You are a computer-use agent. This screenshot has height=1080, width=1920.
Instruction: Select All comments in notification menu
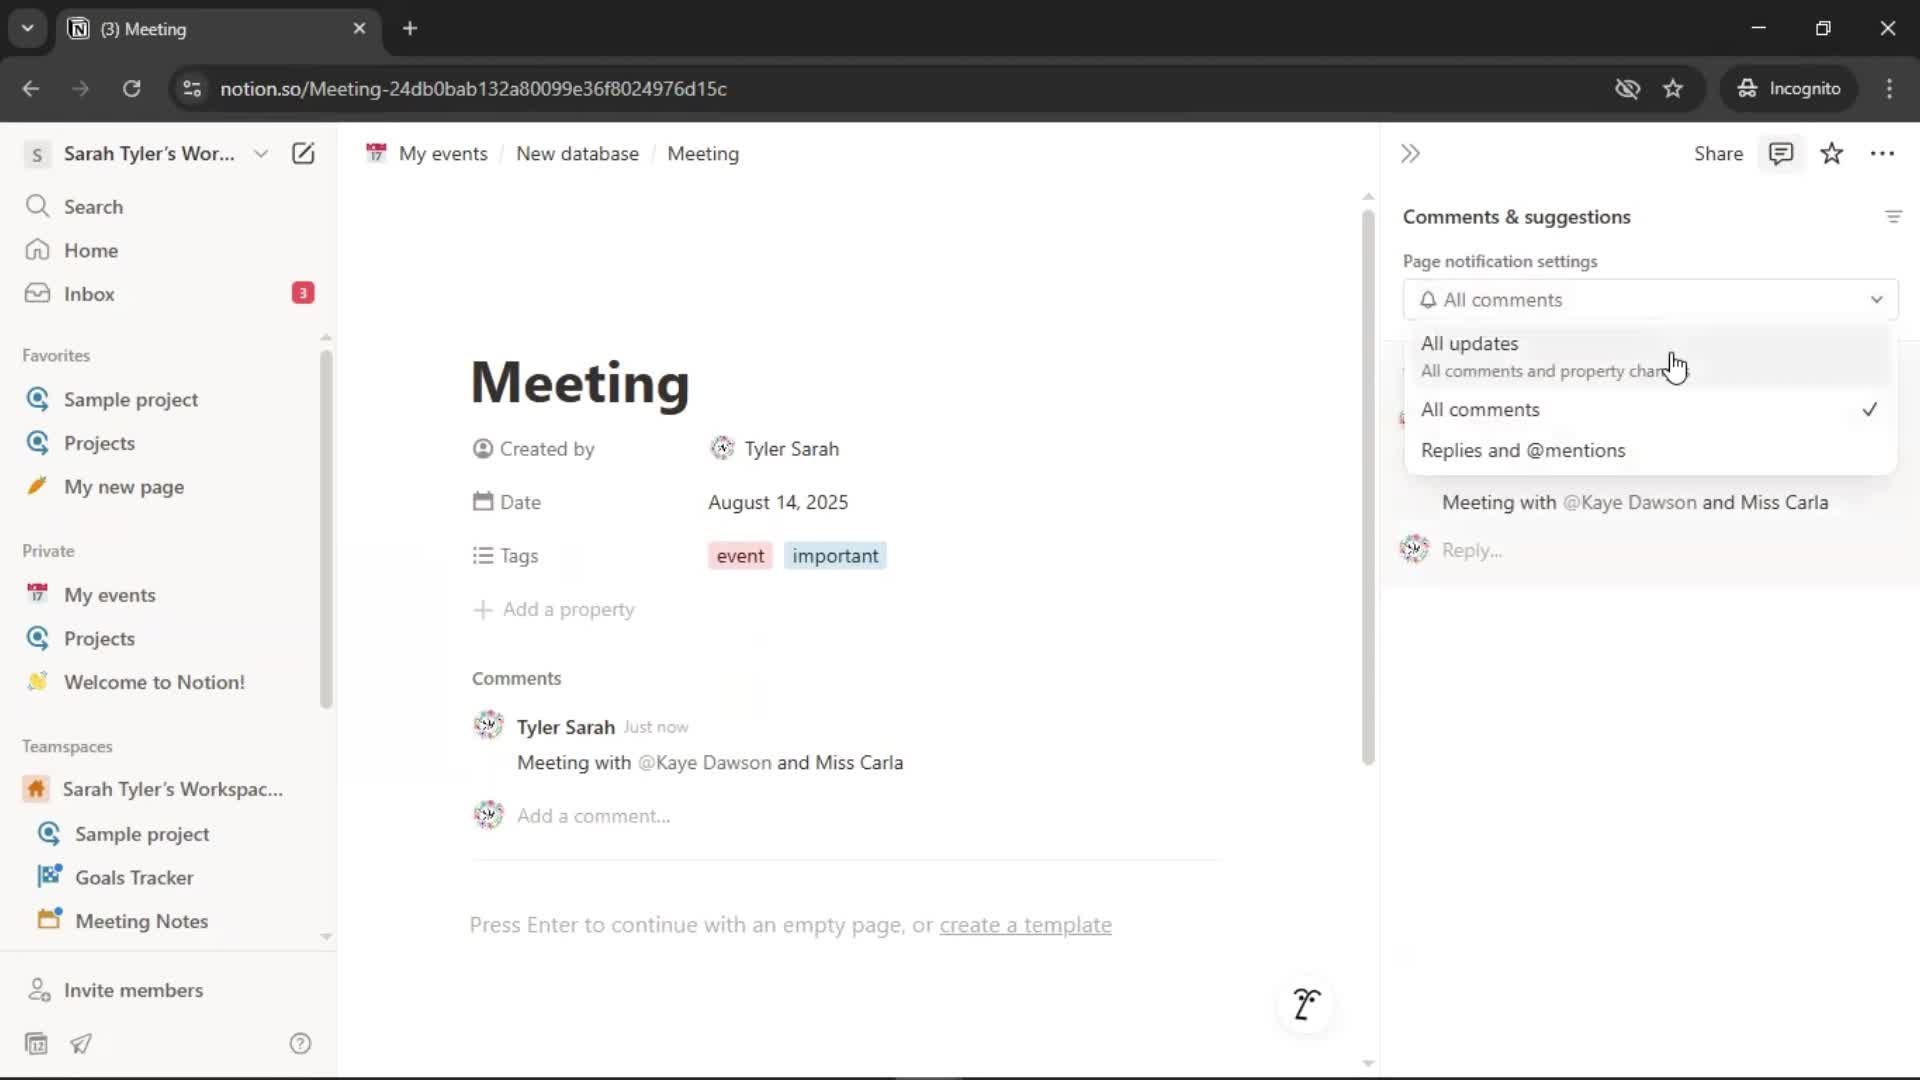[x=1650, y=409]
